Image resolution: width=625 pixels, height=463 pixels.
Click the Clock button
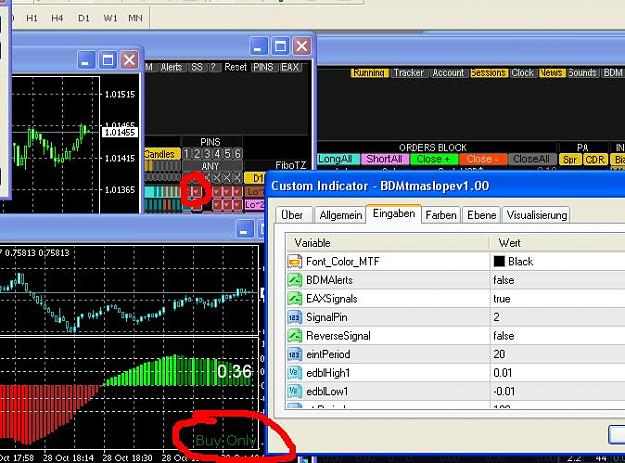tap(523, 73)
